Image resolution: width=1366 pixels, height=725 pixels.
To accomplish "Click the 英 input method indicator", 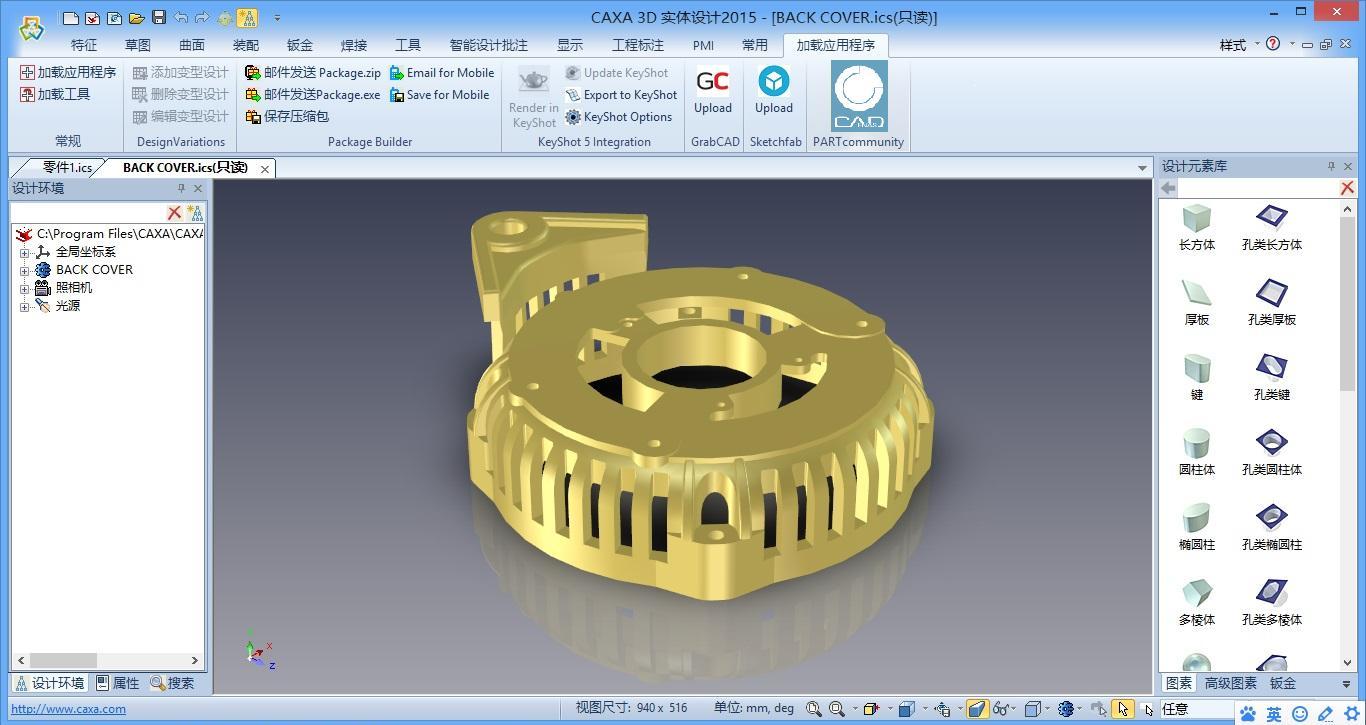I will [x=1273, y=714].
